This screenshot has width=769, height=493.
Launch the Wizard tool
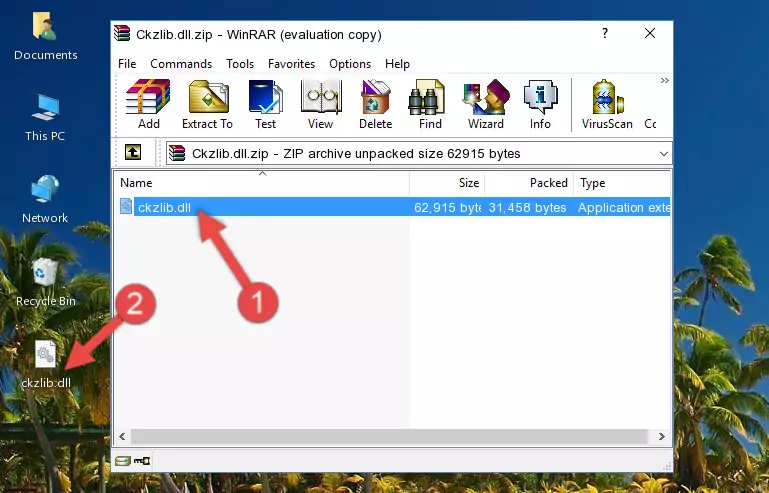click(x=486, y=104)
